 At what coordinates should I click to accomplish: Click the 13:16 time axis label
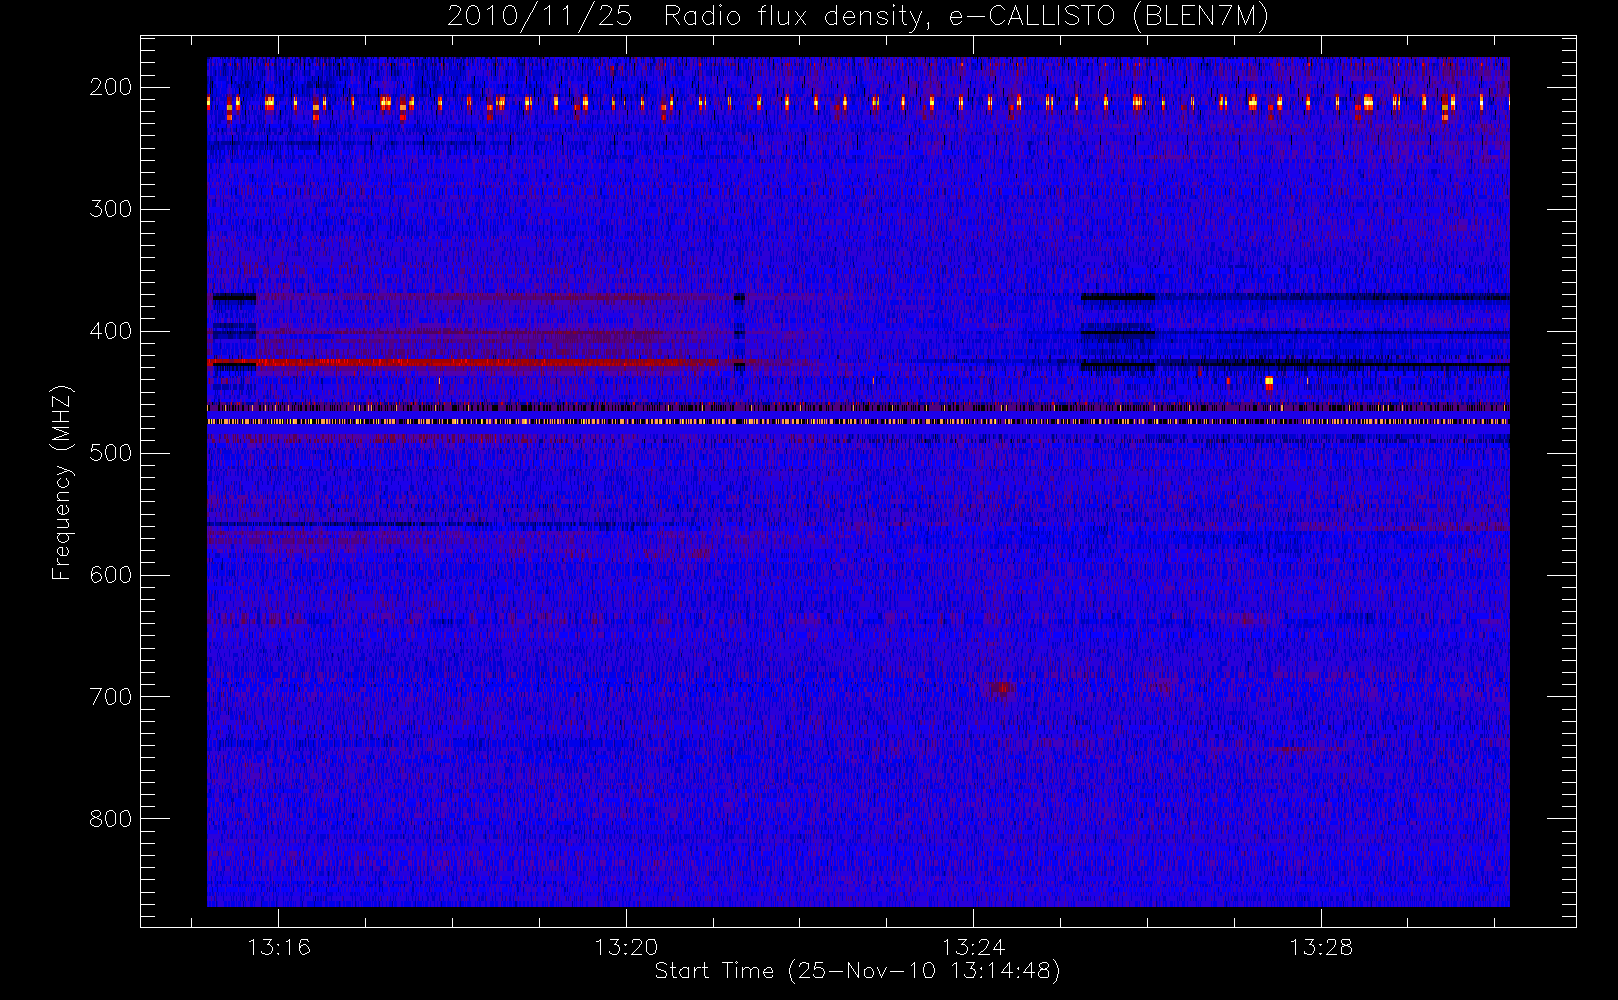click(279, 947)
